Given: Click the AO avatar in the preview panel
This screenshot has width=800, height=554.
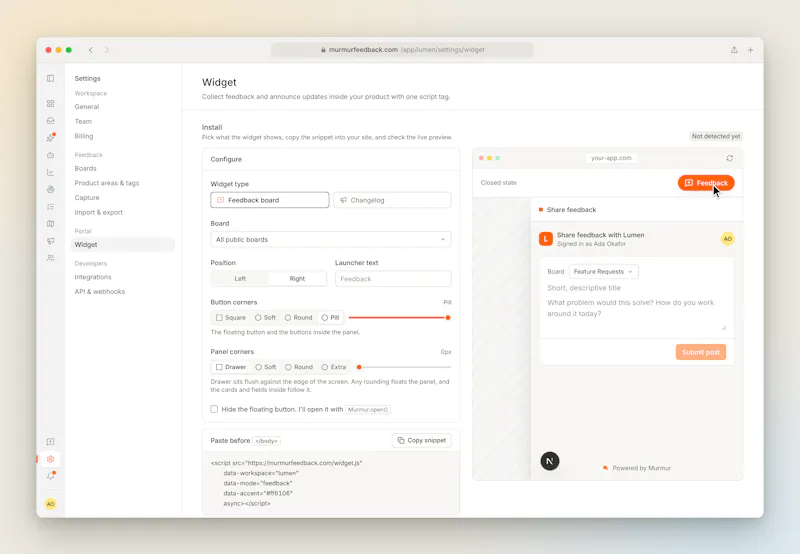Looking at the screenshot, I should [728, 239].
